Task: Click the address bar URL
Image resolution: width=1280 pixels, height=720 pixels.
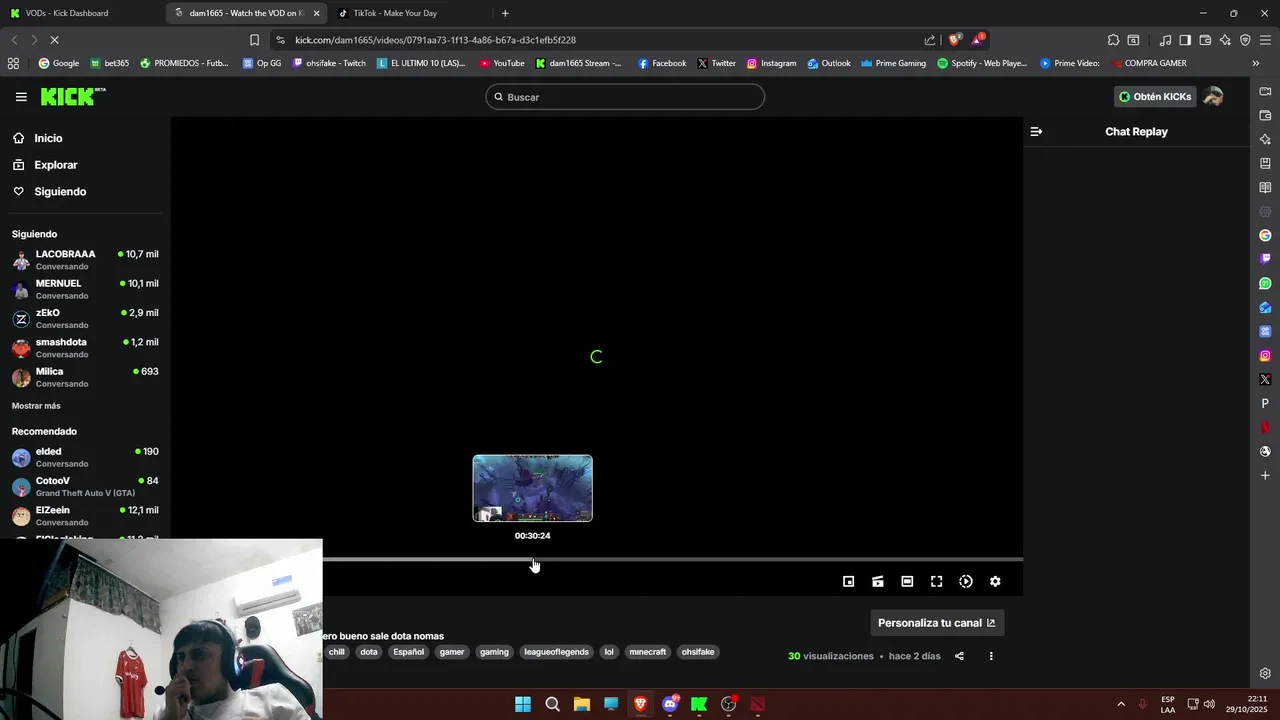Action: pos(435,40)
